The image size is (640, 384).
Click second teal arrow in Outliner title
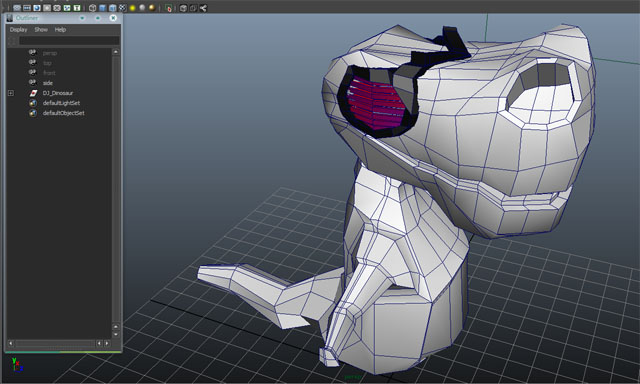coord(98,18)
